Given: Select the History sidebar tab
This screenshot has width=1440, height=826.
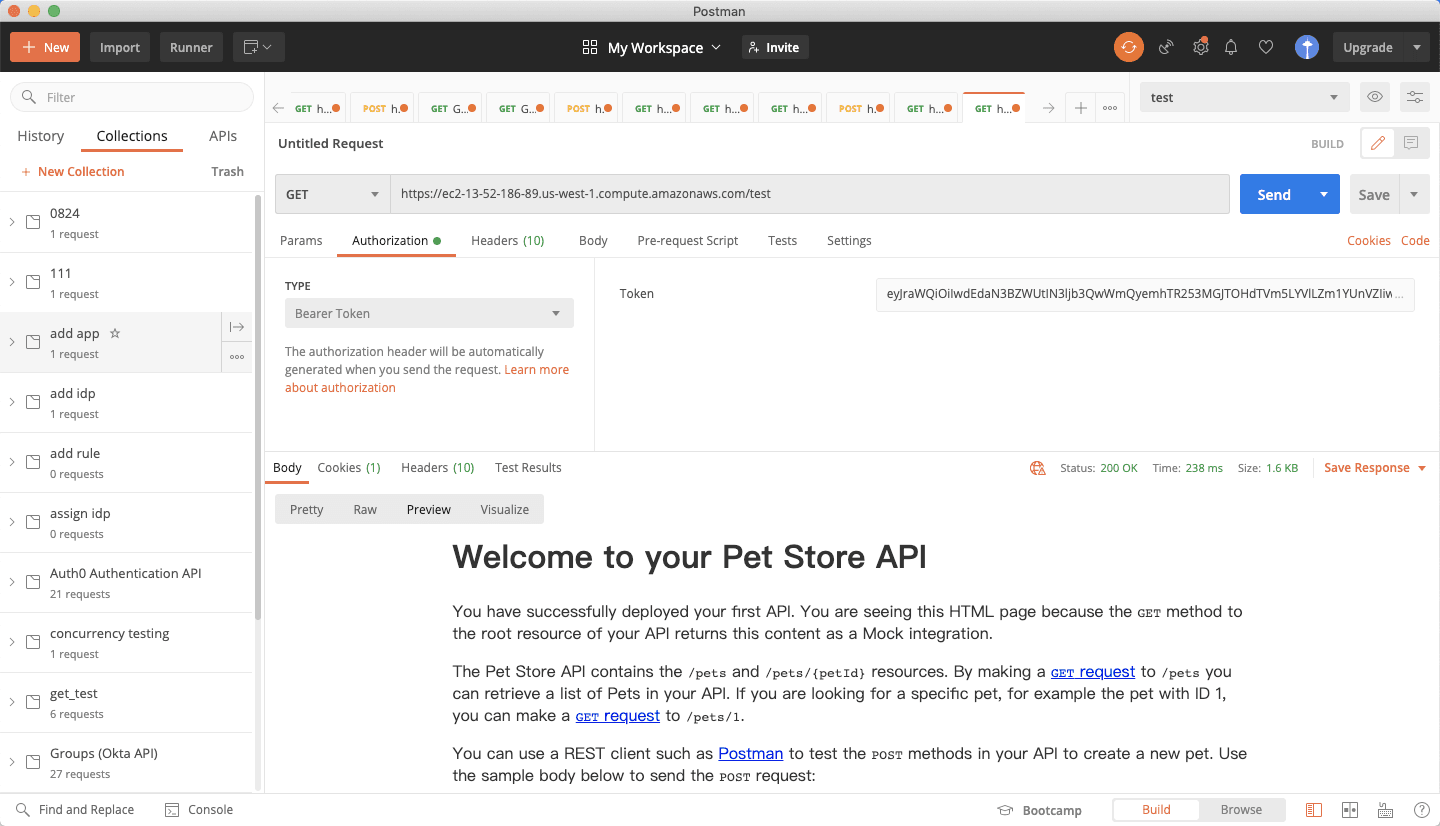Looking at the screenshot, I should [41, 136].
